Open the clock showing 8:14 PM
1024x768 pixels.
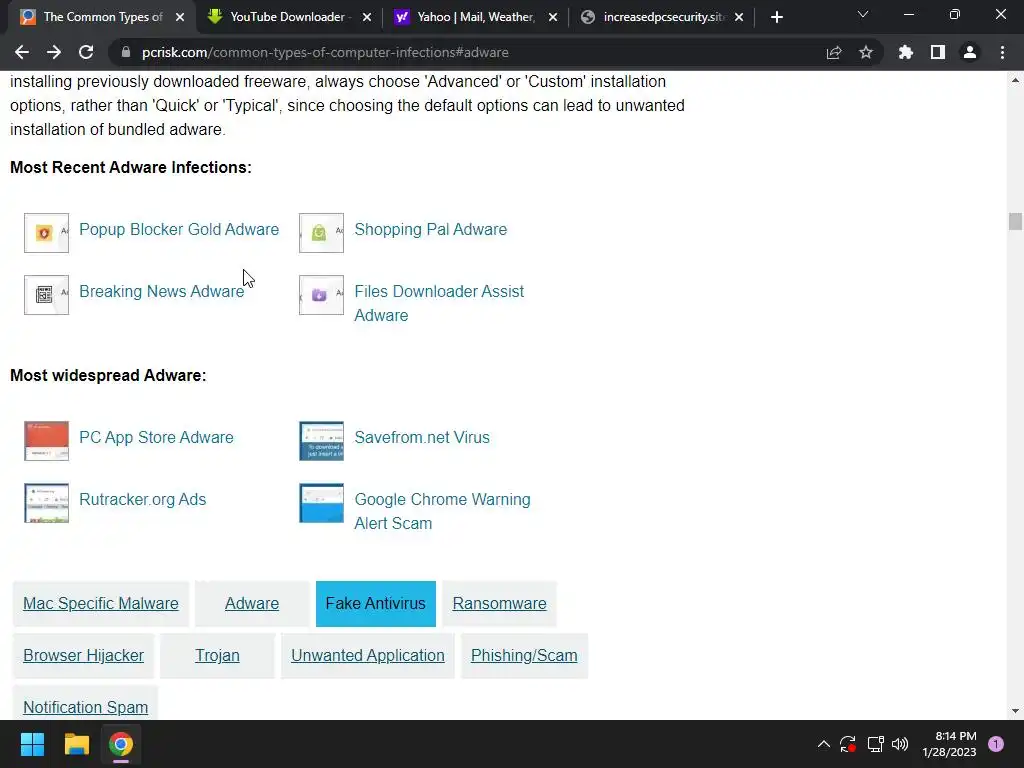point(949,744)
